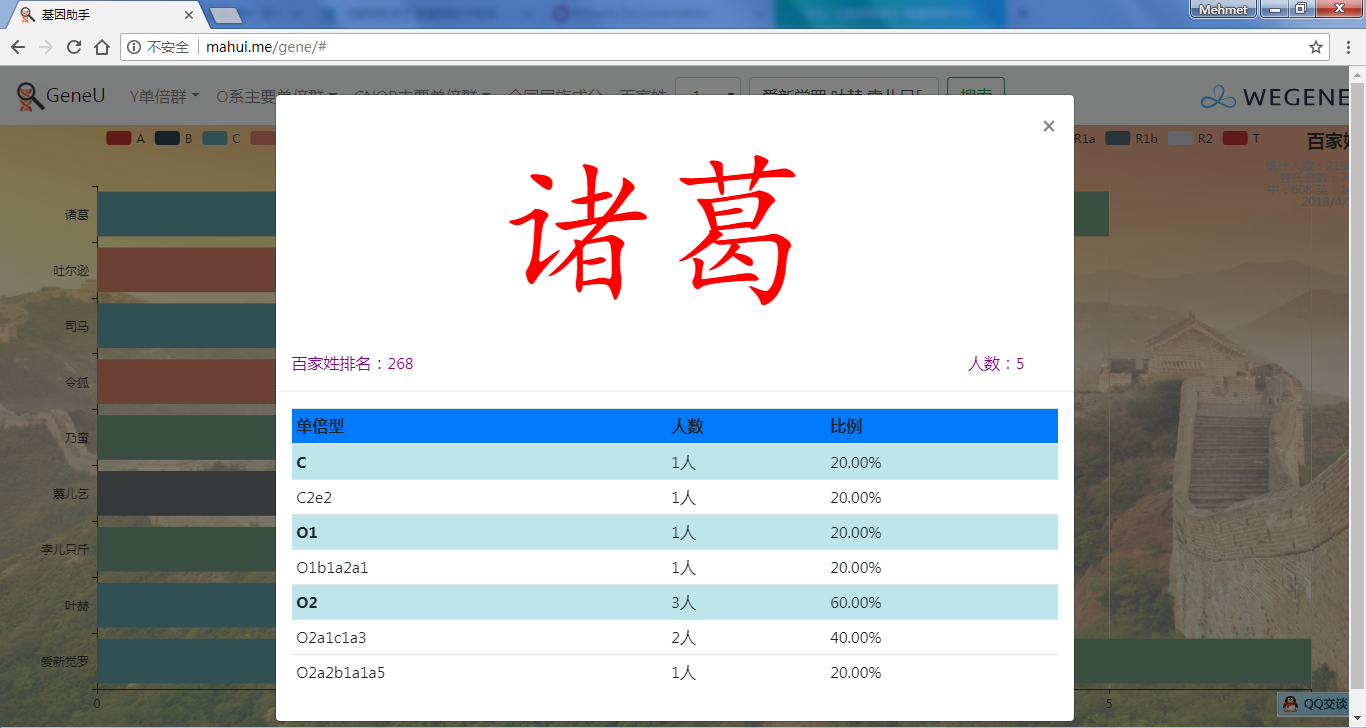Viewport: 1366px width, 728px height.
Task: Click the address bar showing mahui.me/gene
Action: 700,47
